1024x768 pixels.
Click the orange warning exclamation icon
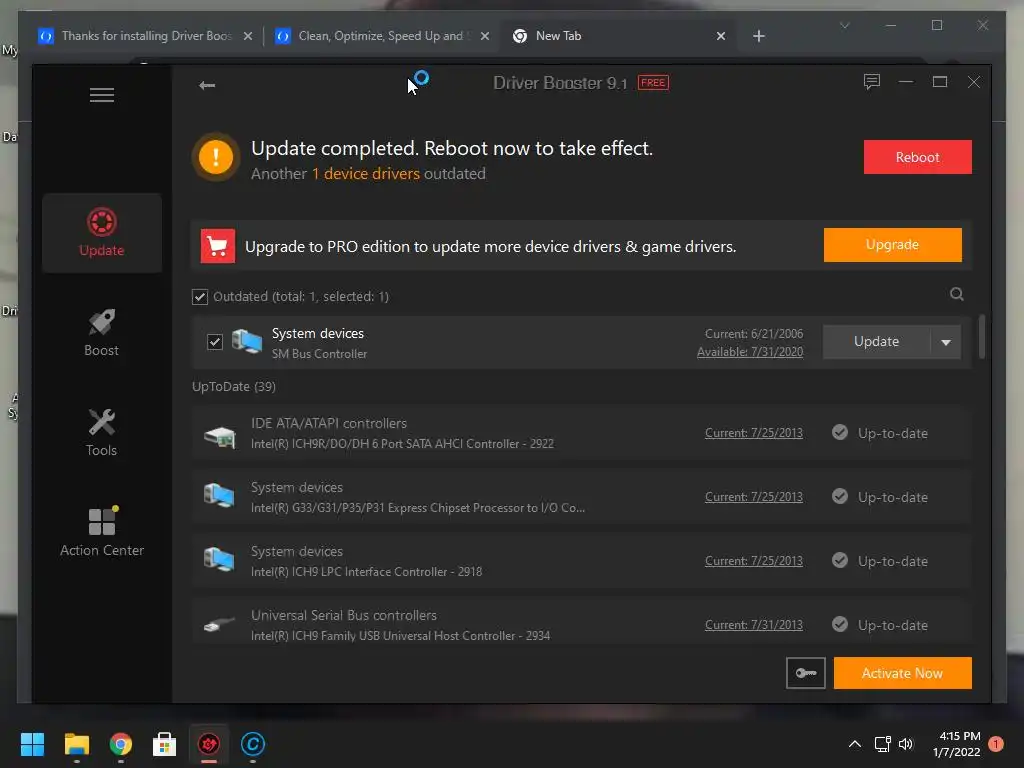point(216,157)
